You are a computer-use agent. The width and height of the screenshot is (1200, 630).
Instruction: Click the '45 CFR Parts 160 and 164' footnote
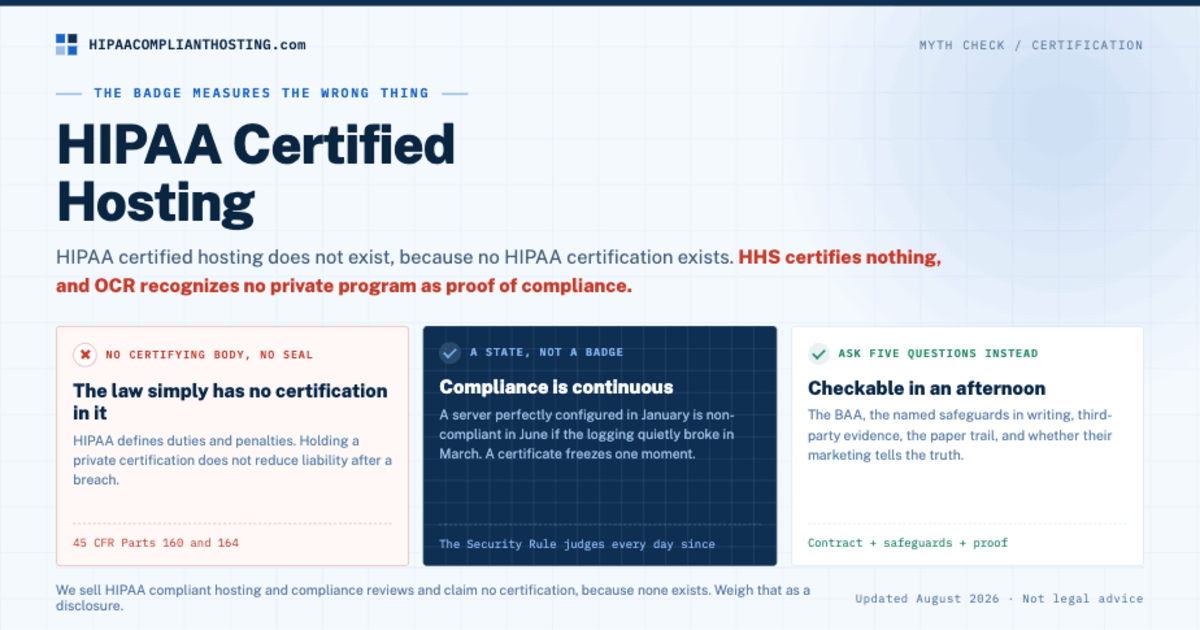coord(156,543)
